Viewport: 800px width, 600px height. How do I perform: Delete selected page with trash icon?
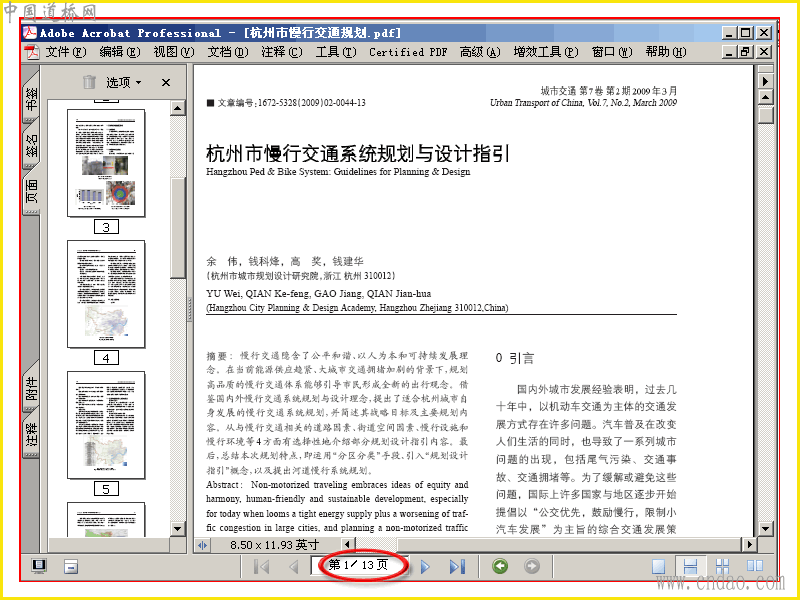pos(89,82)
